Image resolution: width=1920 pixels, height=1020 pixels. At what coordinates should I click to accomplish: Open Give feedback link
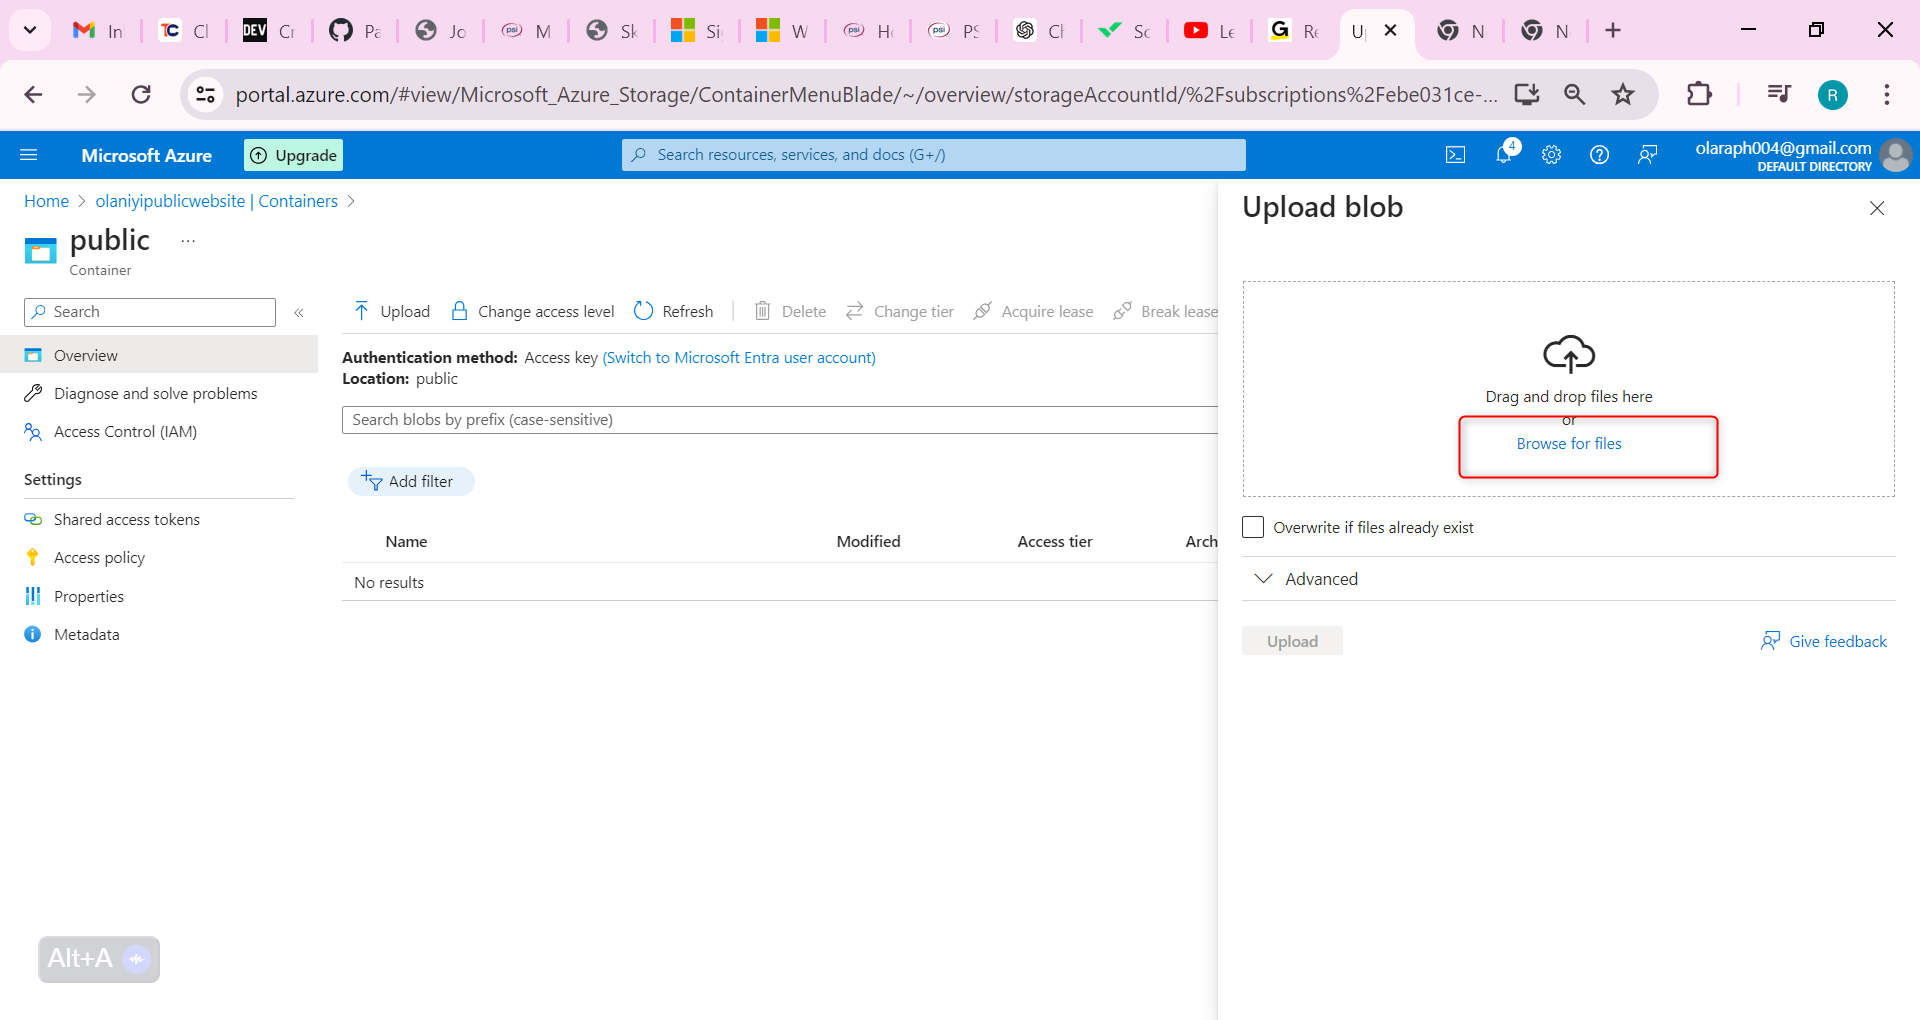[1824, 641]
